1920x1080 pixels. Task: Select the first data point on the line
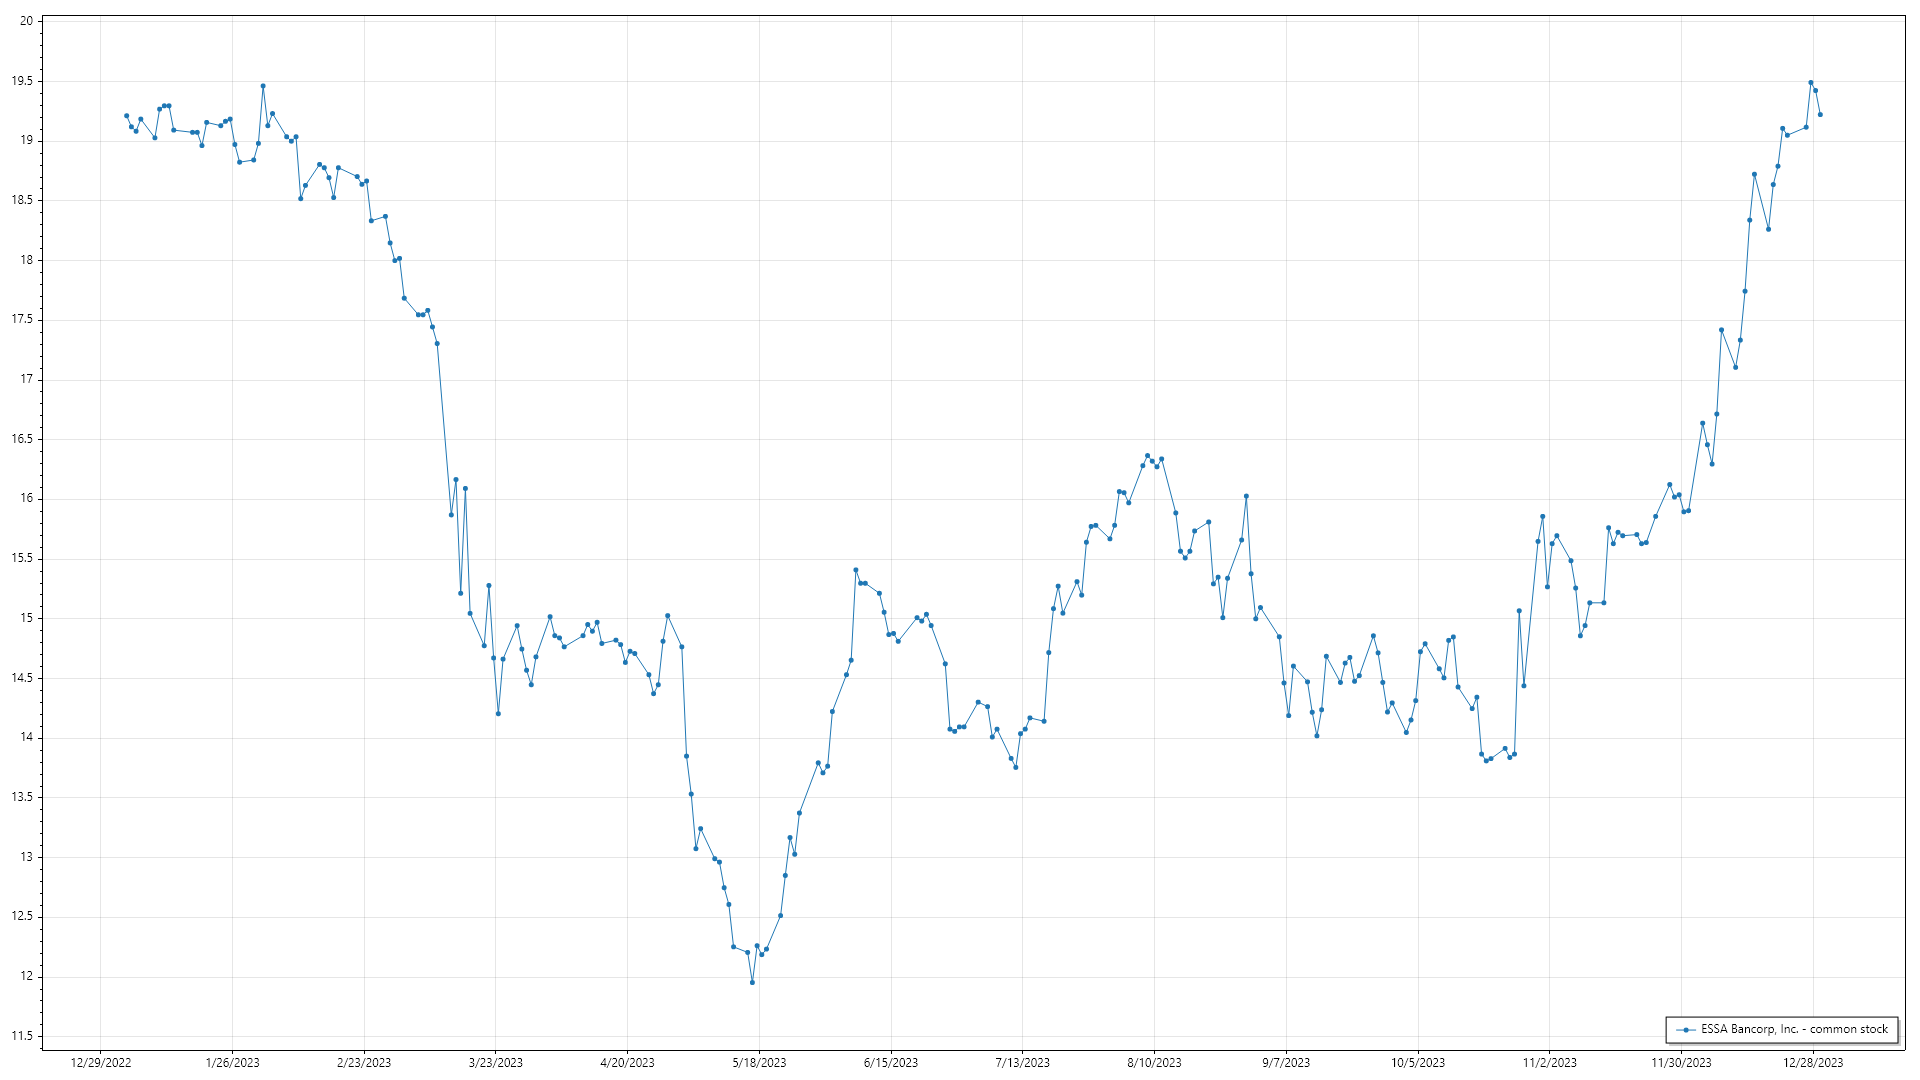point(126,116)
